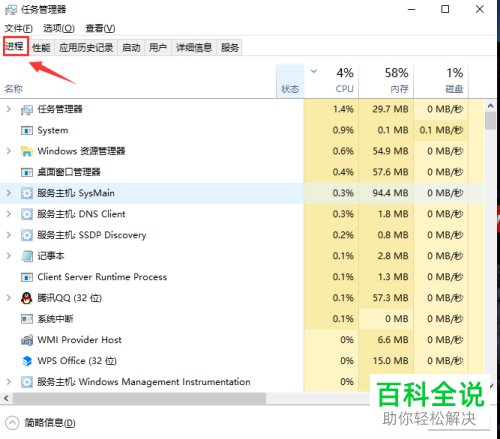Switch to the 详细信息 tab
The width and height of the screenshot is (500, 439).
(194, 48)
